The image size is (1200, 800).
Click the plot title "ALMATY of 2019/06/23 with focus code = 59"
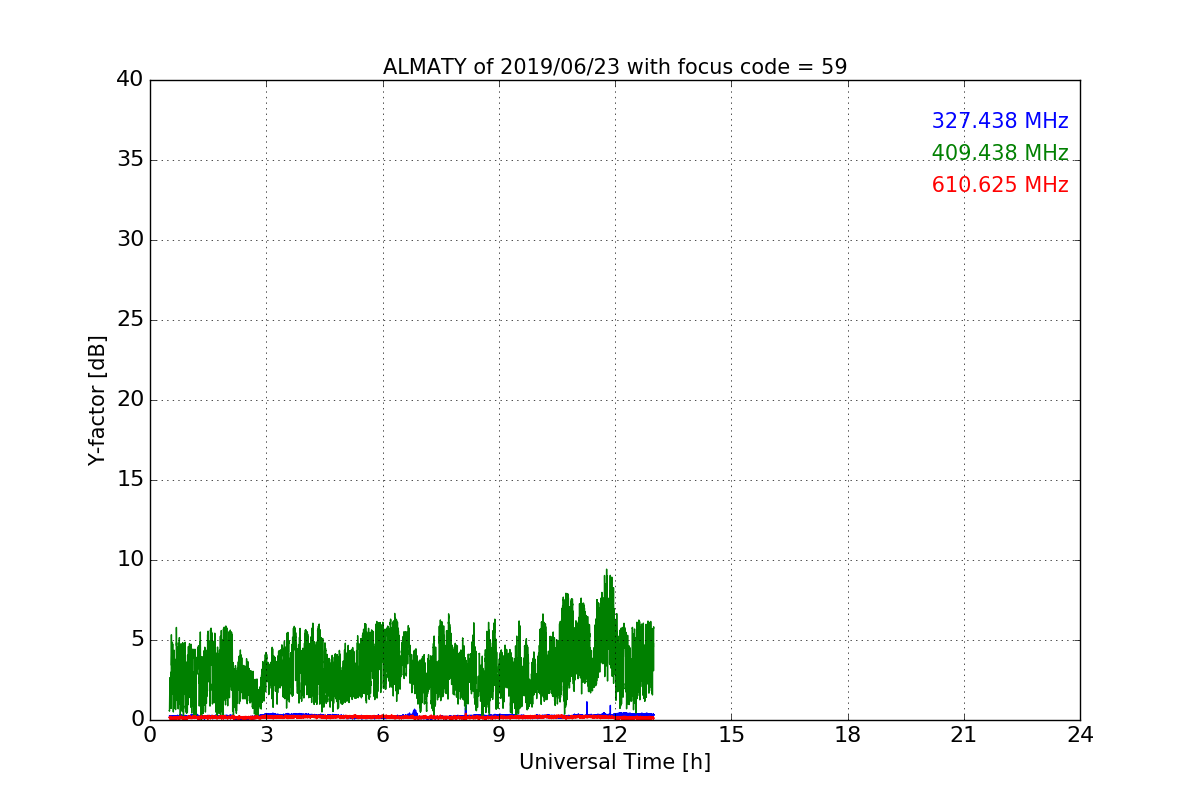[x=615, y=67]
